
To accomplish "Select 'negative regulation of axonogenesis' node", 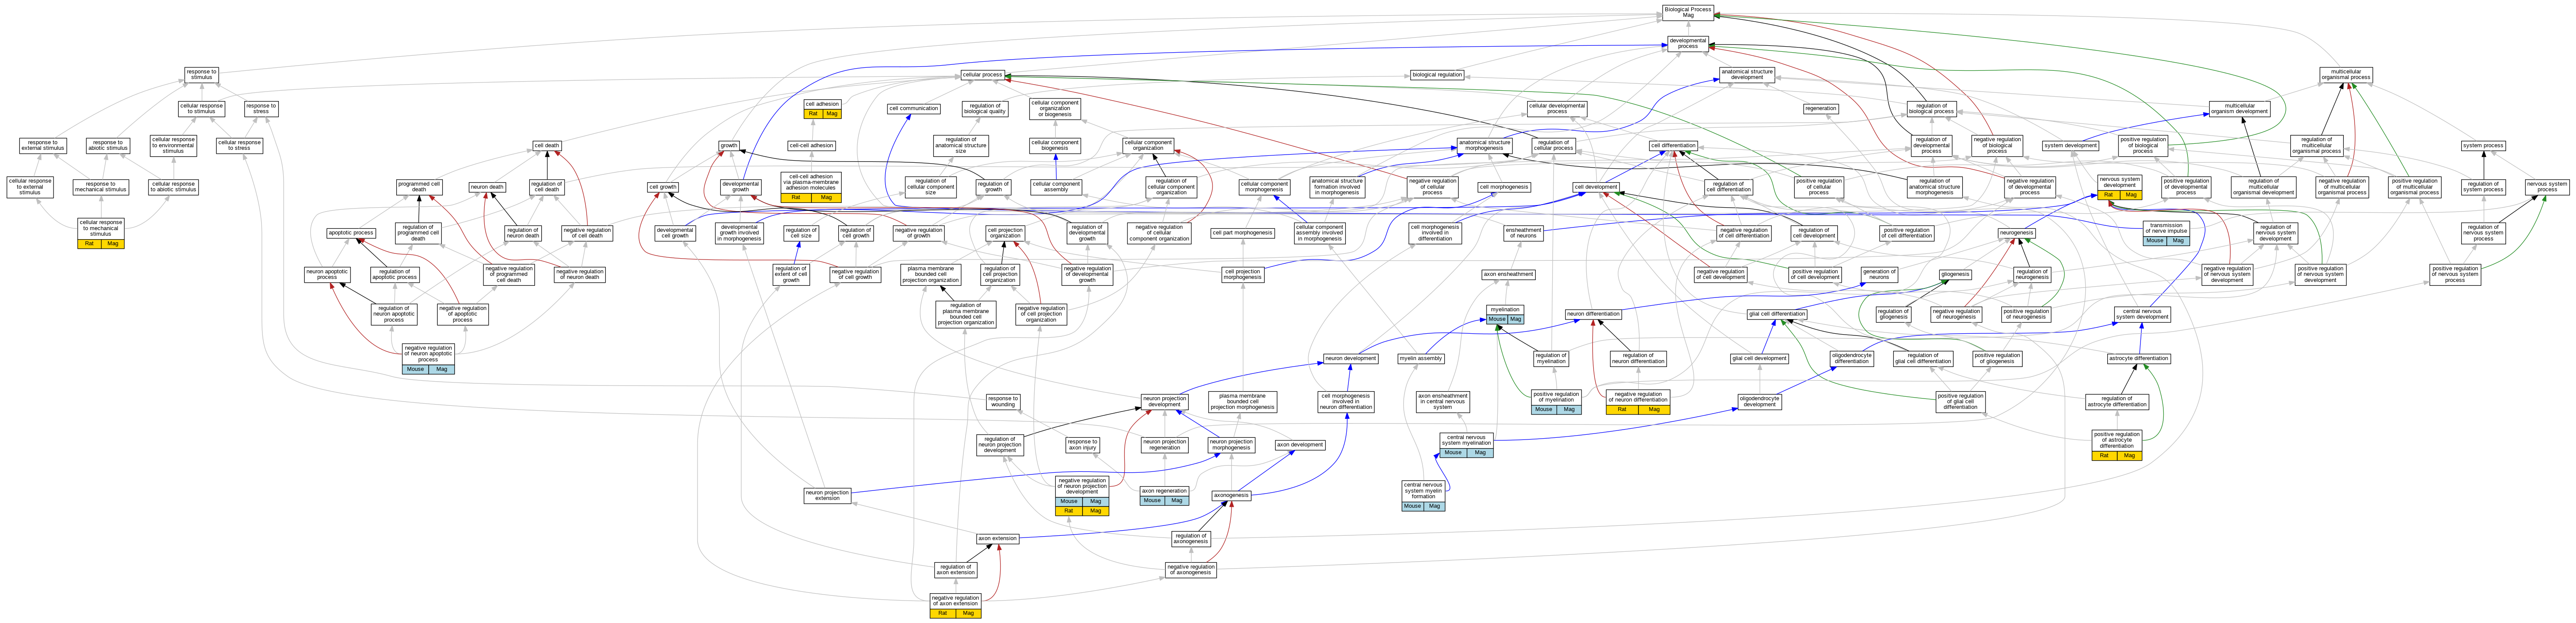I will click(x=1190, y=570).
